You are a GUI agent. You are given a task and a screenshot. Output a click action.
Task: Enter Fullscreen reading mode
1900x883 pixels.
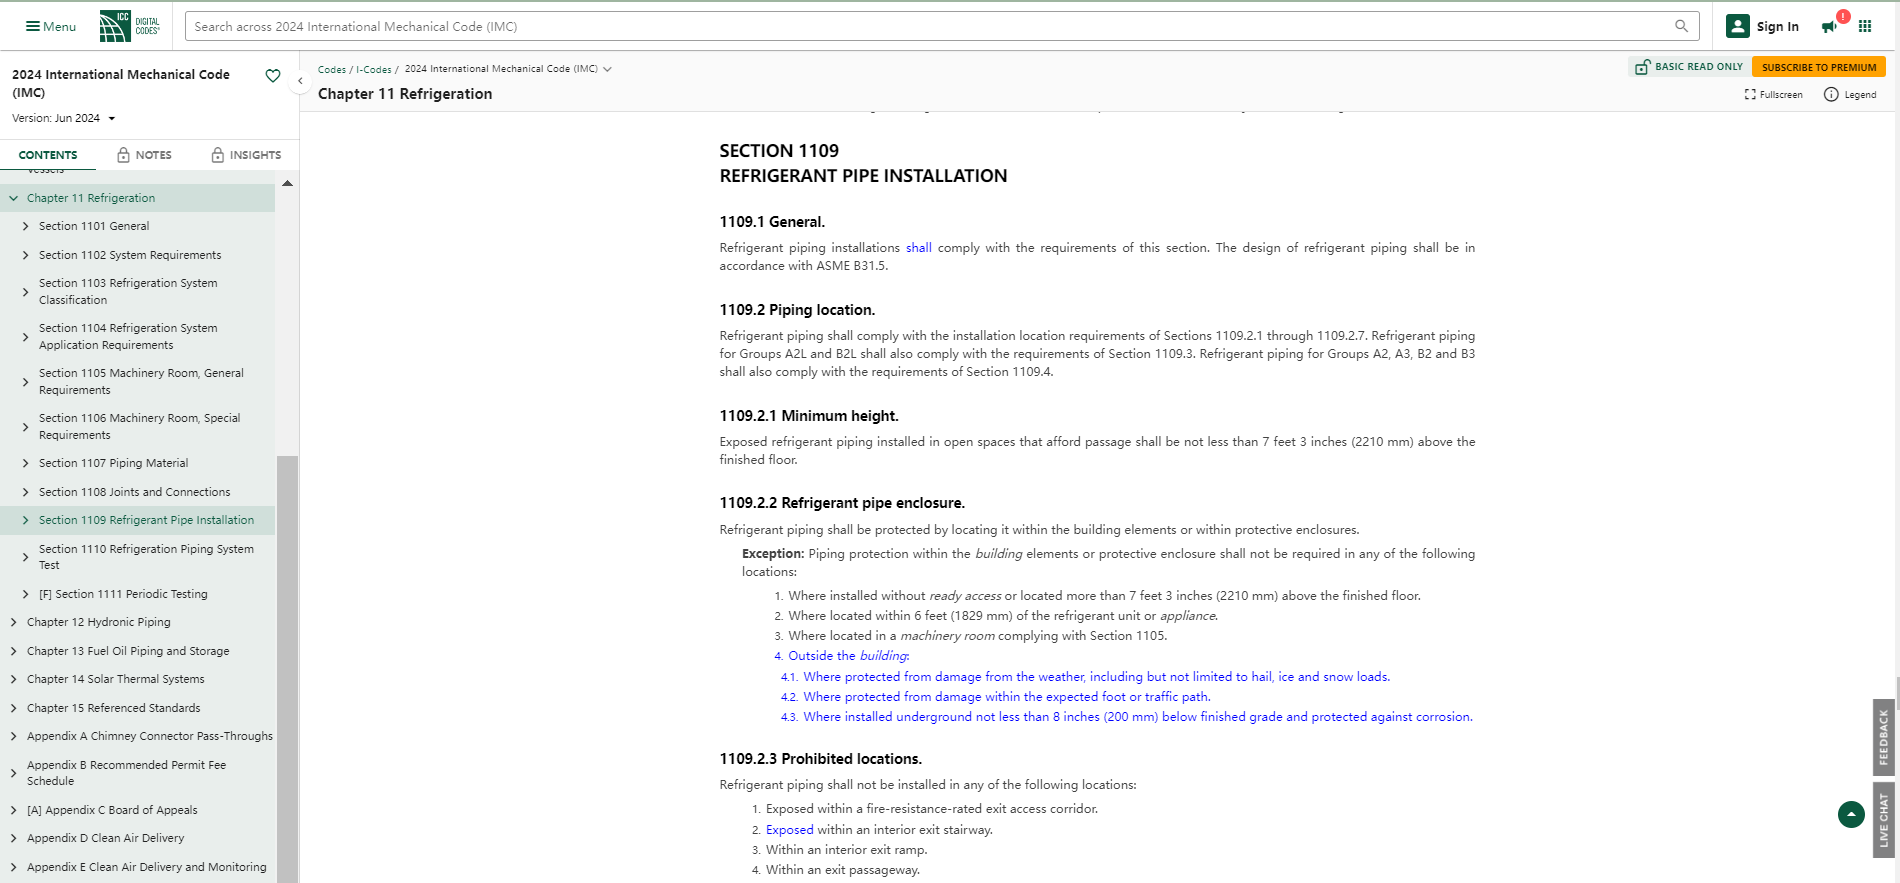[1773, 95]
